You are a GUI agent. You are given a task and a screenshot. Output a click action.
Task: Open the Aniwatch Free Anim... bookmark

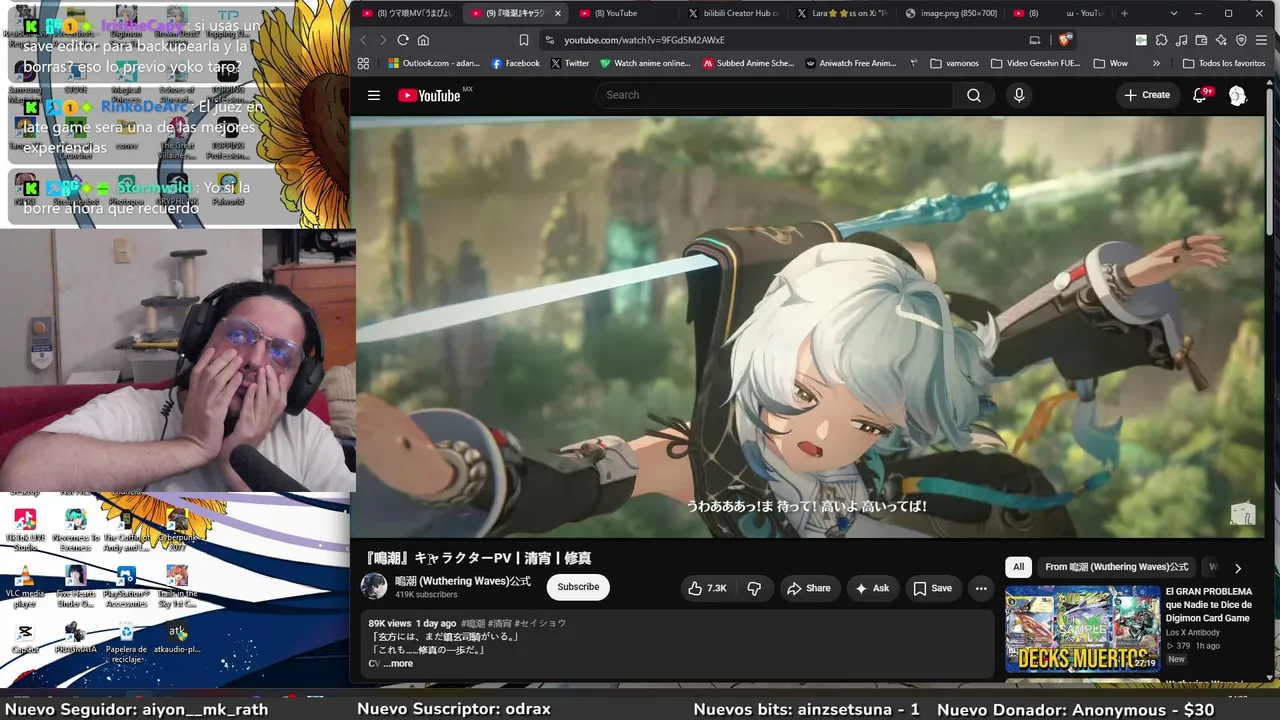tap(850, 63)
